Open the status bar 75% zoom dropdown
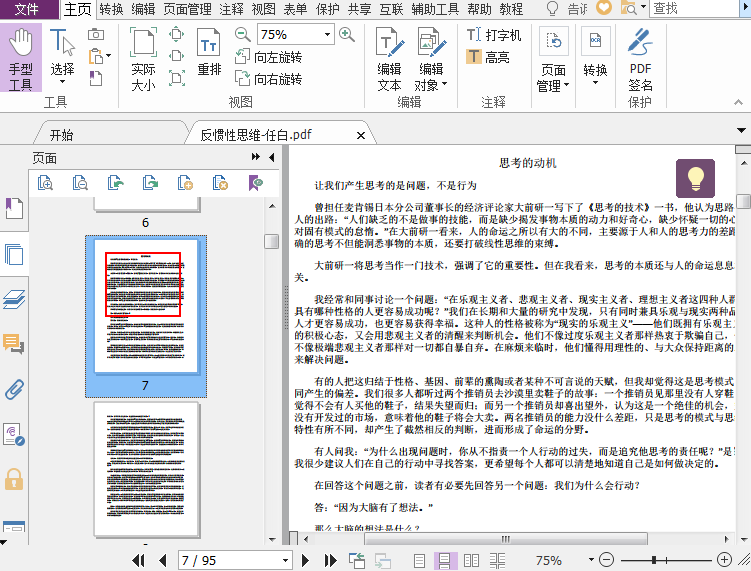The image size is (751, 571). click(x=591, y=560)
